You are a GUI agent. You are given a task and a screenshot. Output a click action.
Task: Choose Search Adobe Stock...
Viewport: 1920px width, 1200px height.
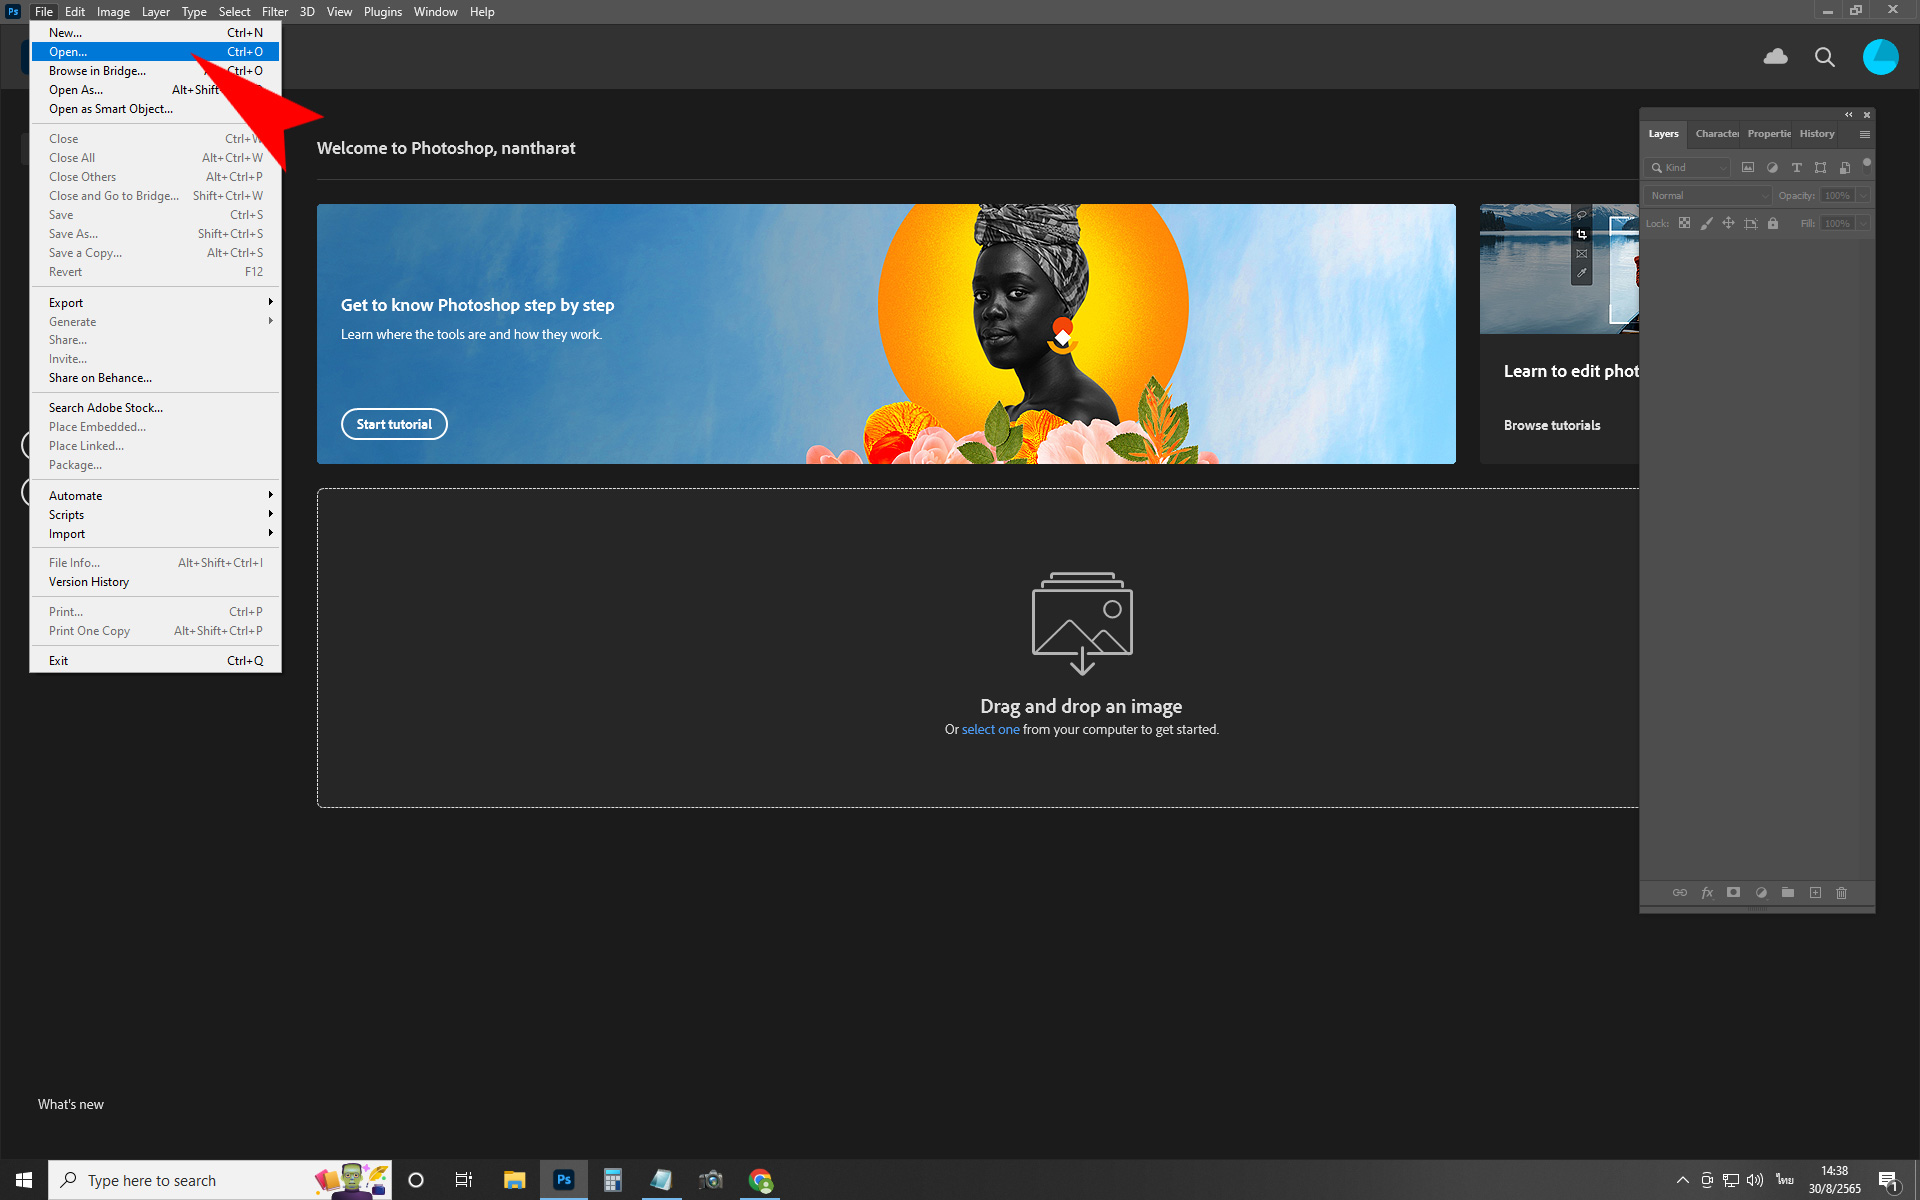pyautogui.click(x=155, y=408)
